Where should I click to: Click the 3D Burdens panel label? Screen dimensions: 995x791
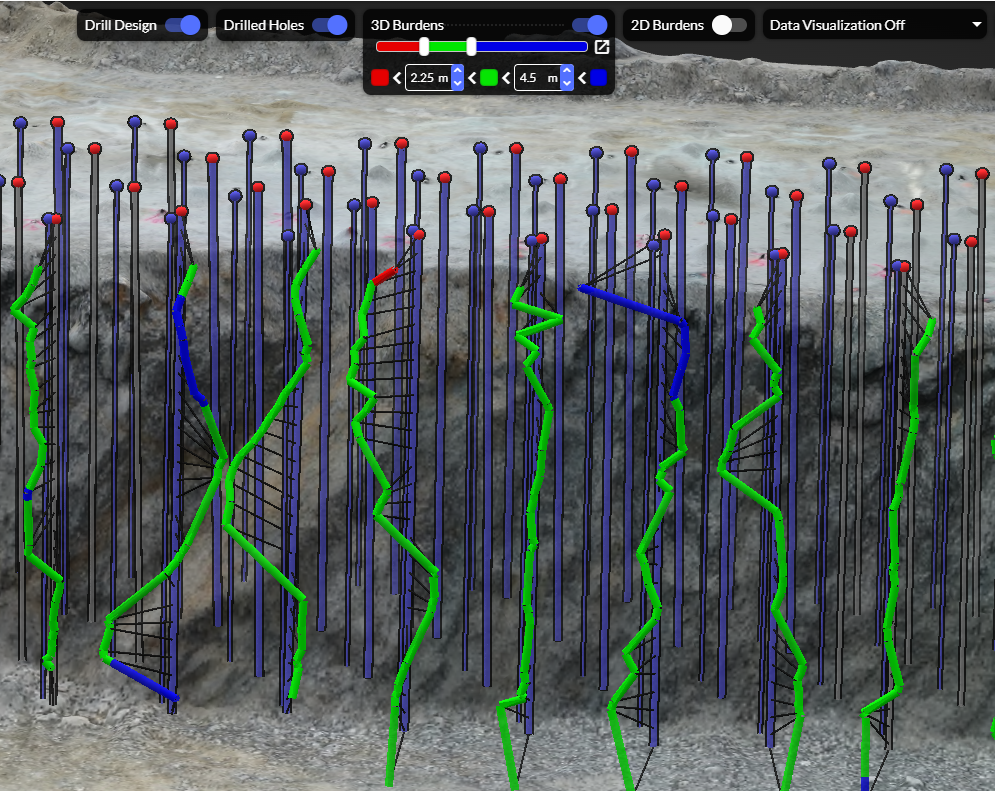(x=407, y=25)
